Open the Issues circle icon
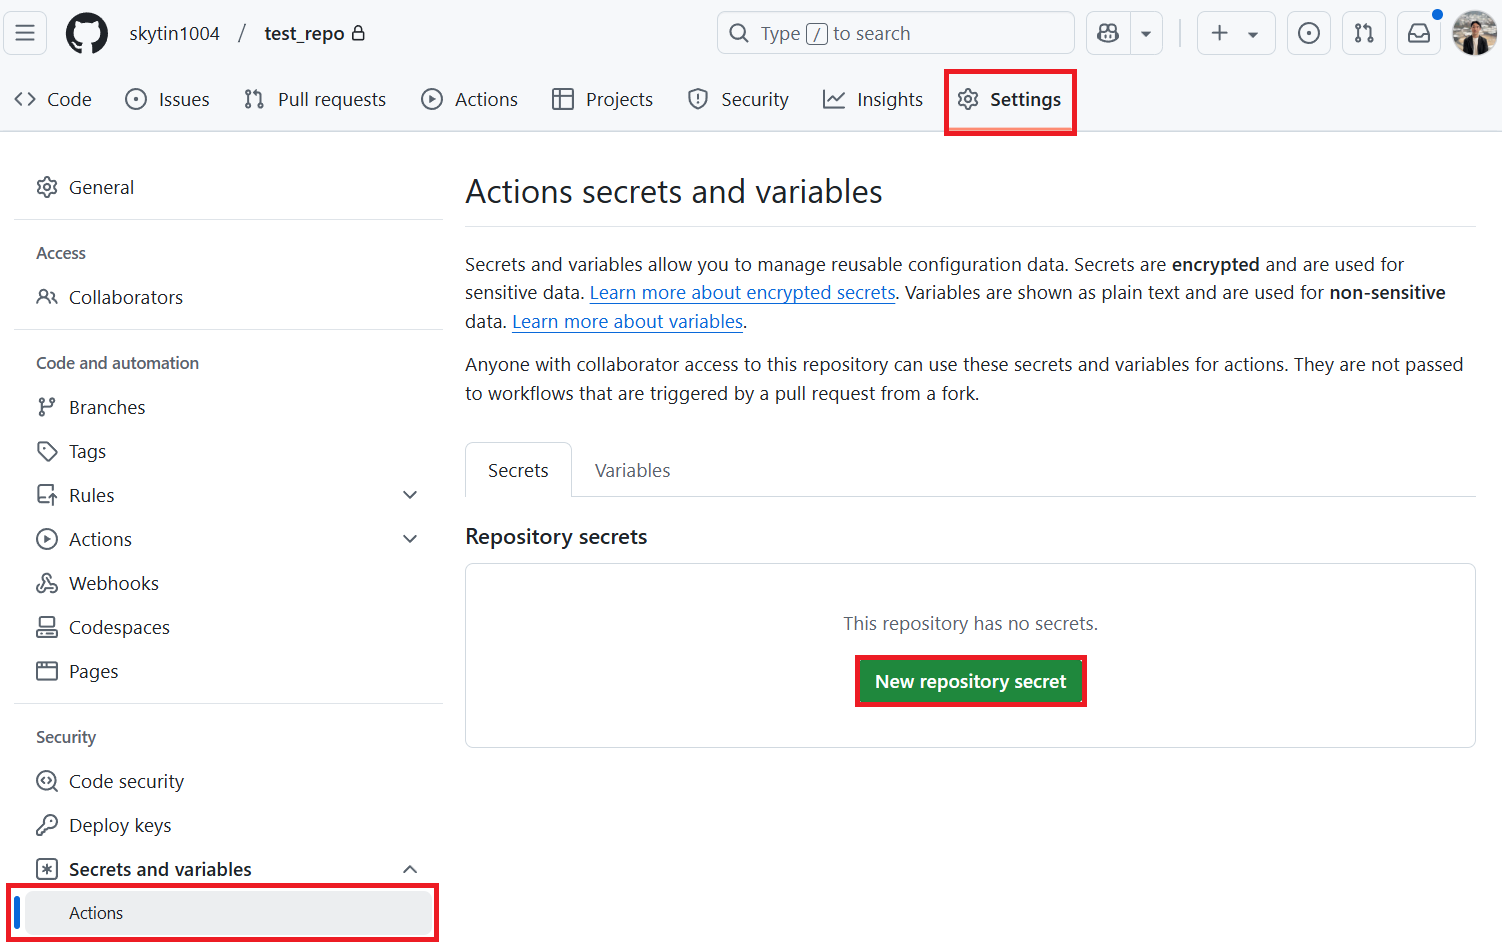This screenshot has width=1502, height=943. (135, 98)
